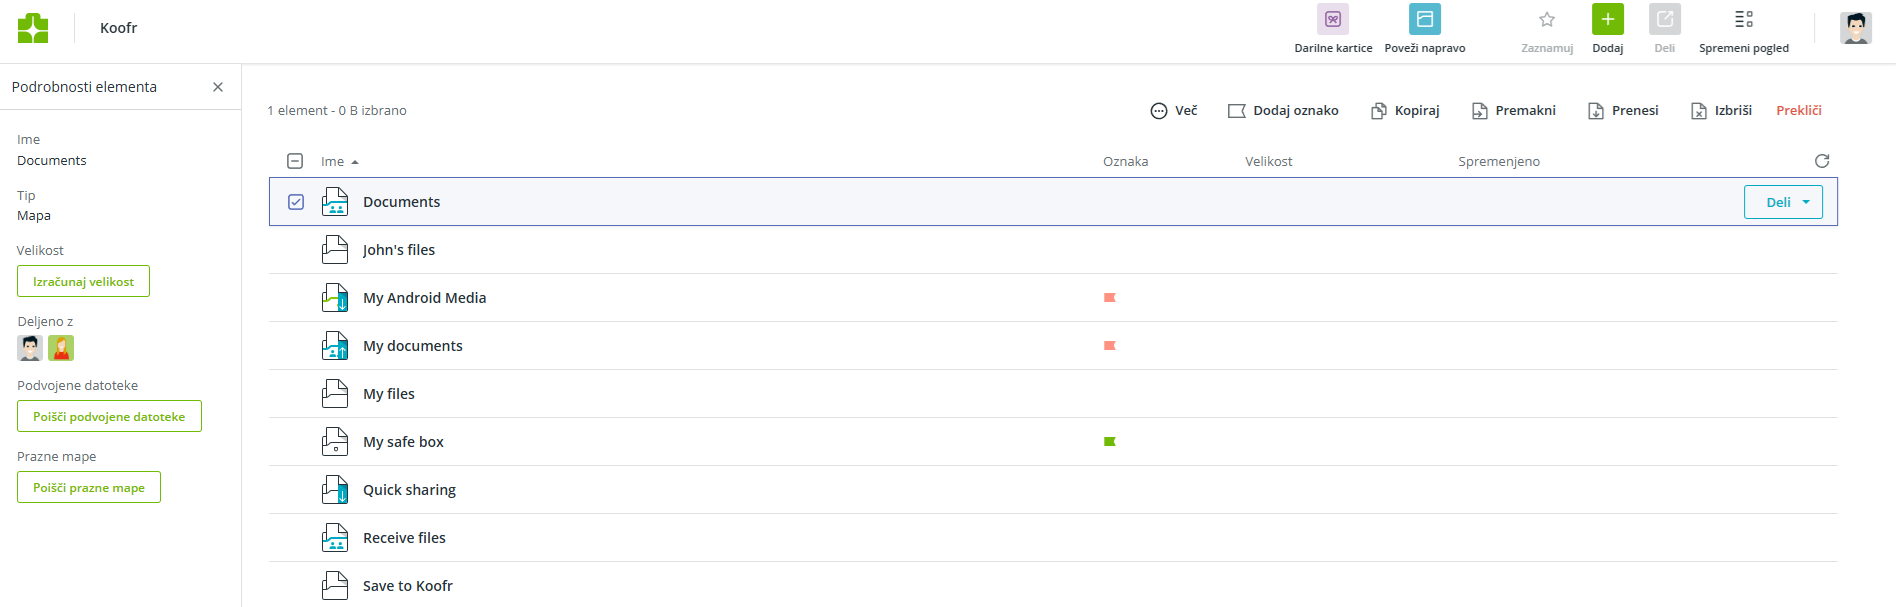Choose Dodaj oznako action
The height and width of the screenshot is (607, 1896).
1283,111
